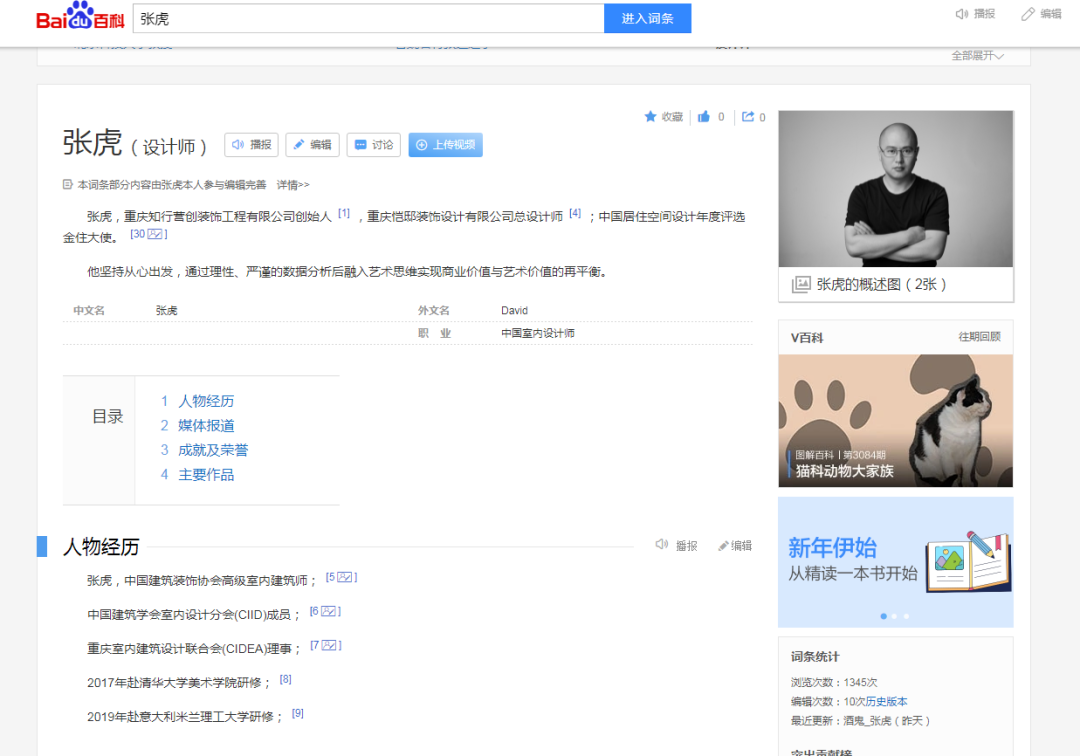Open the 新年伊始 book banner

click(x=895, y=562)
